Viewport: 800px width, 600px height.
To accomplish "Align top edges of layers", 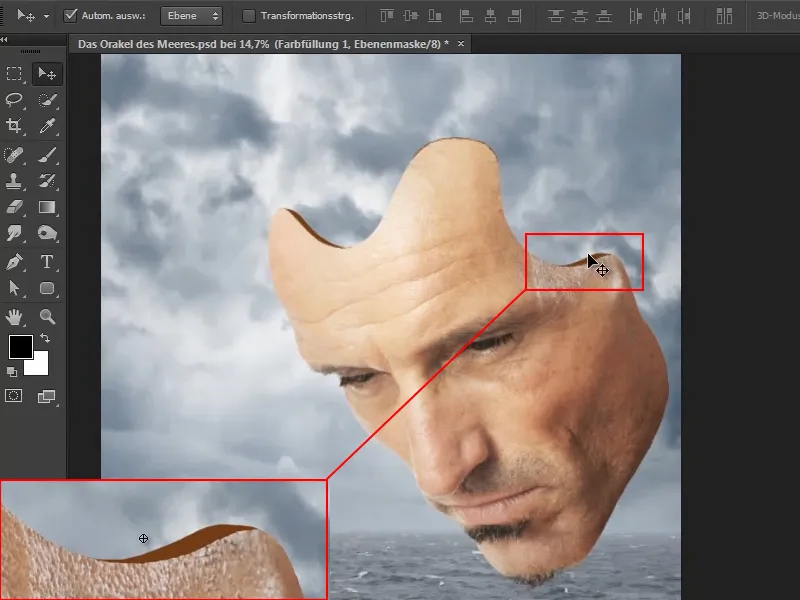I will click(x=387, y=16).
